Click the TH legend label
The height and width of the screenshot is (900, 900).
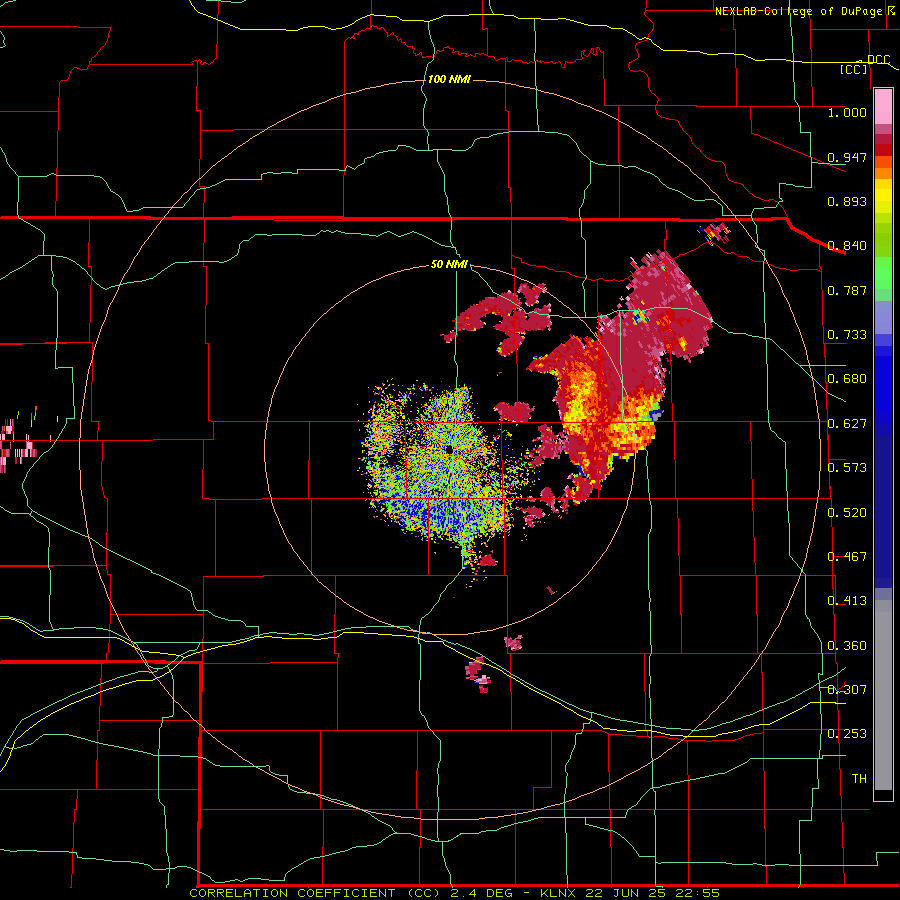coord(859,779)
